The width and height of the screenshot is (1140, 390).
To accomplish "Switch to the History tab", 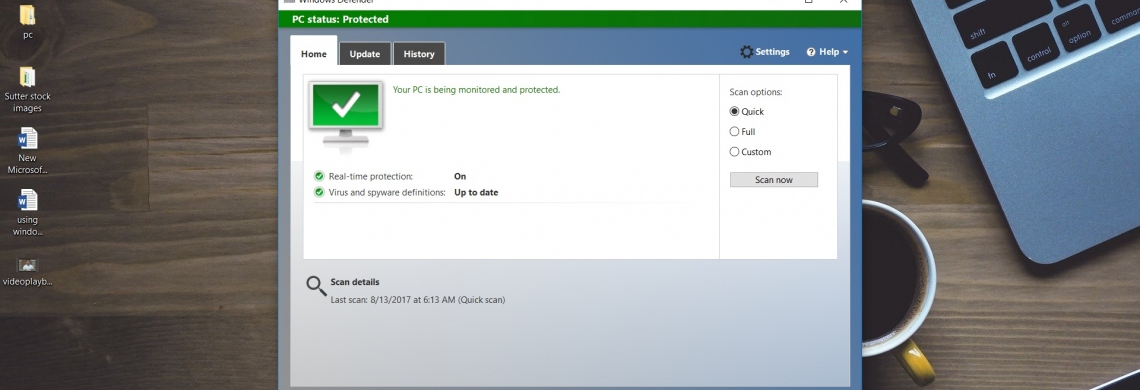I will coord(419,54).
